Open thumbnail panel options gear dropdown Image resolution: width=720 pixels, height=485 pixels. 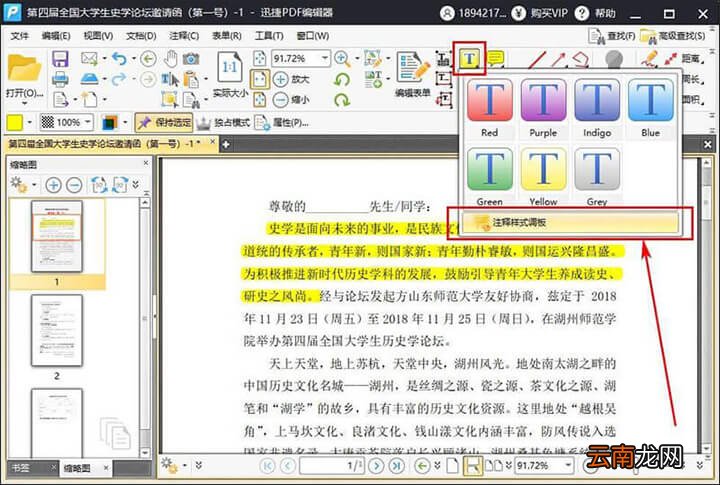[23, 185]
